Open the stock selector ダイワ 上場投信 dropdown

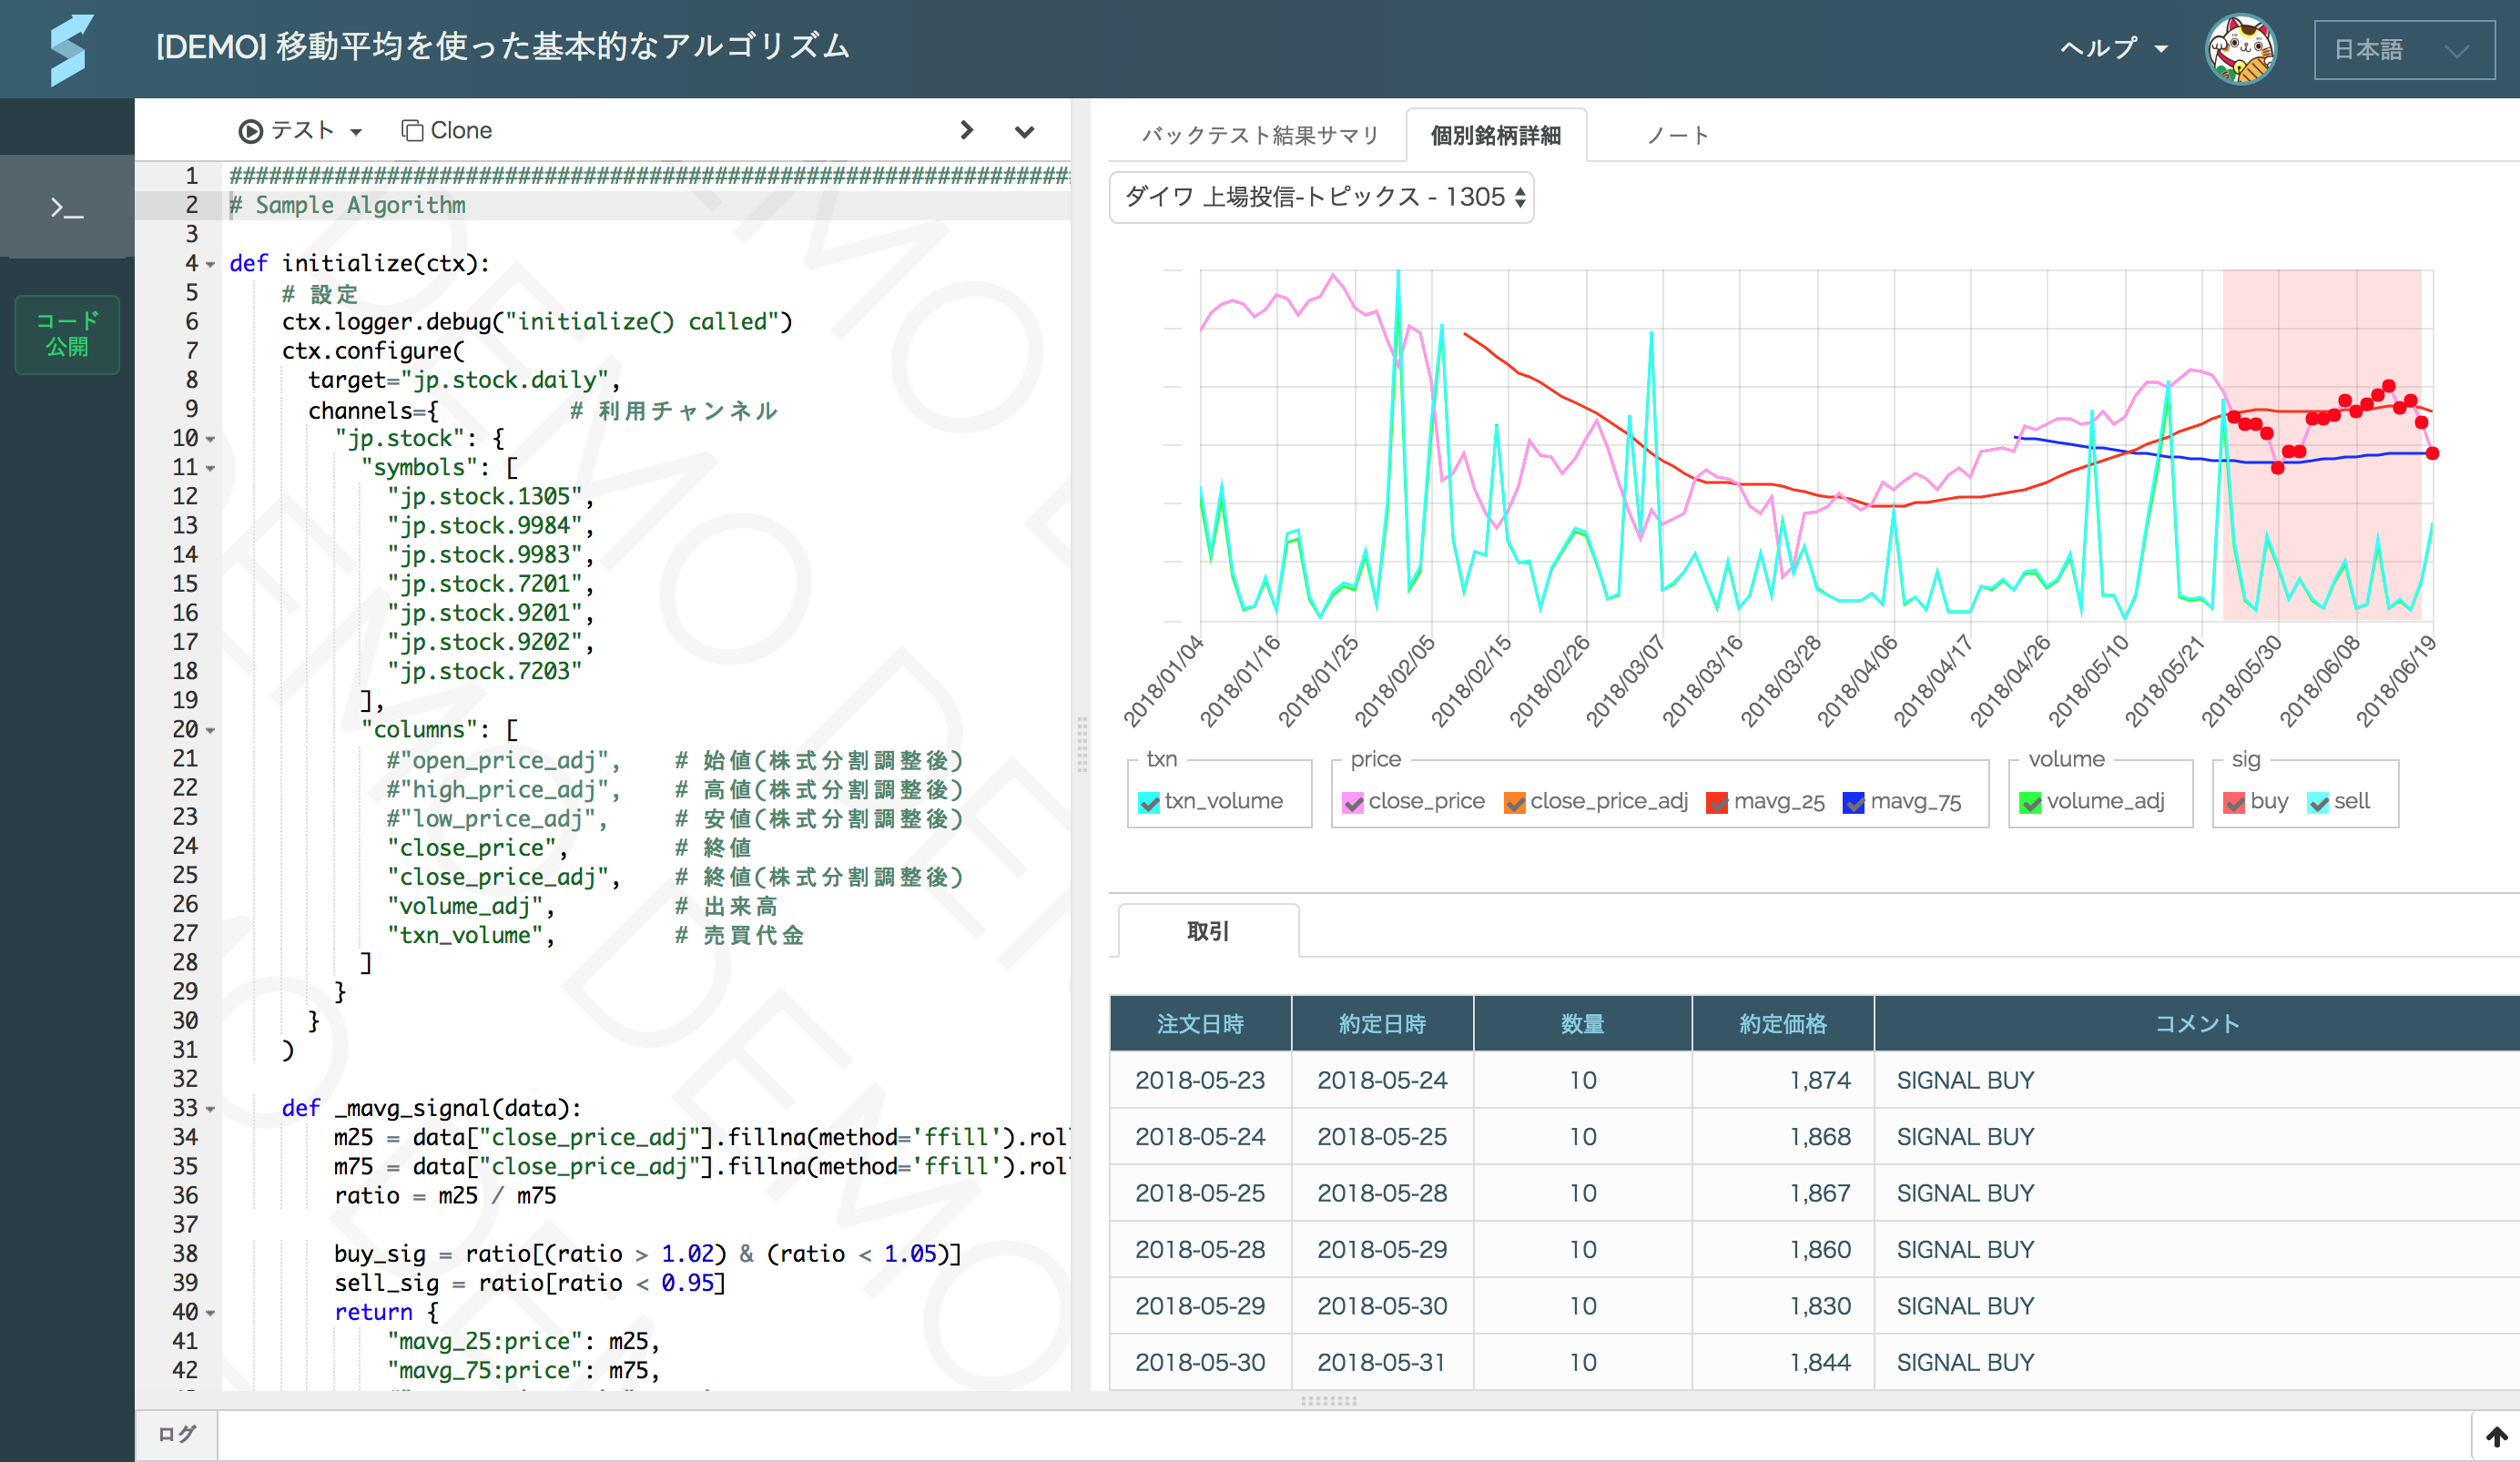[1320, 197]
